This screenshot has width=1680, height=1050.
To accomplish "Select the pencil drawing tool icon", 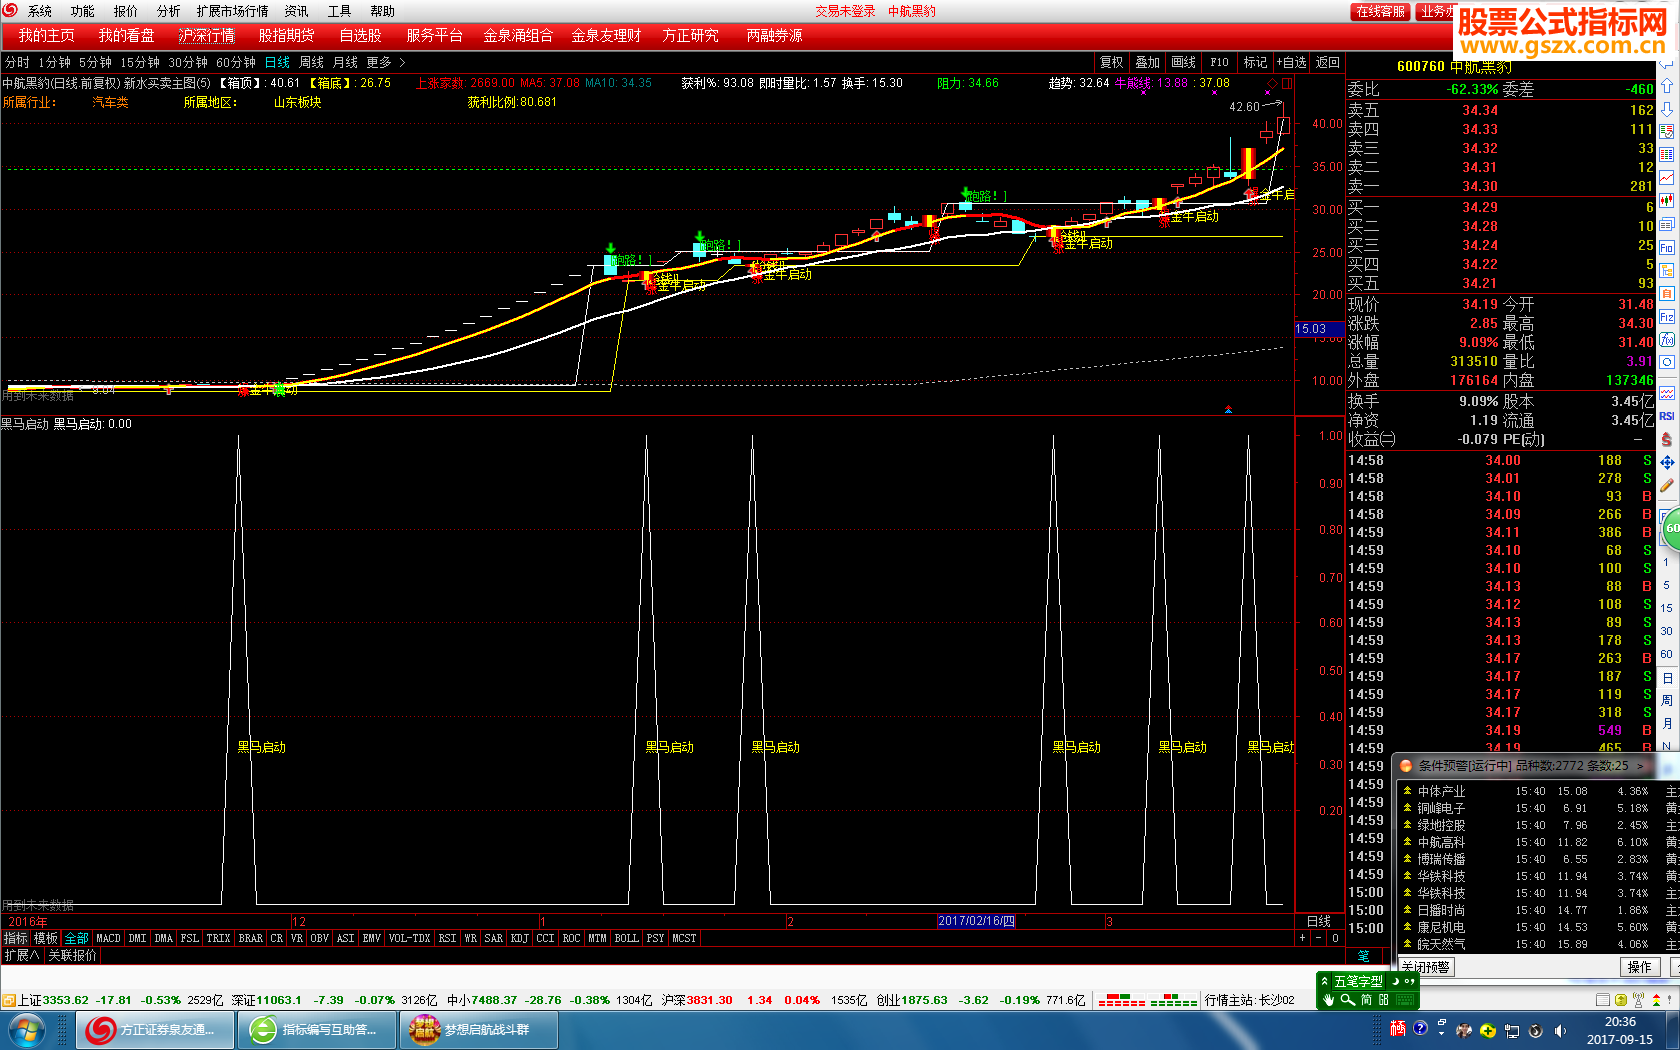I will click(1667, 485).
